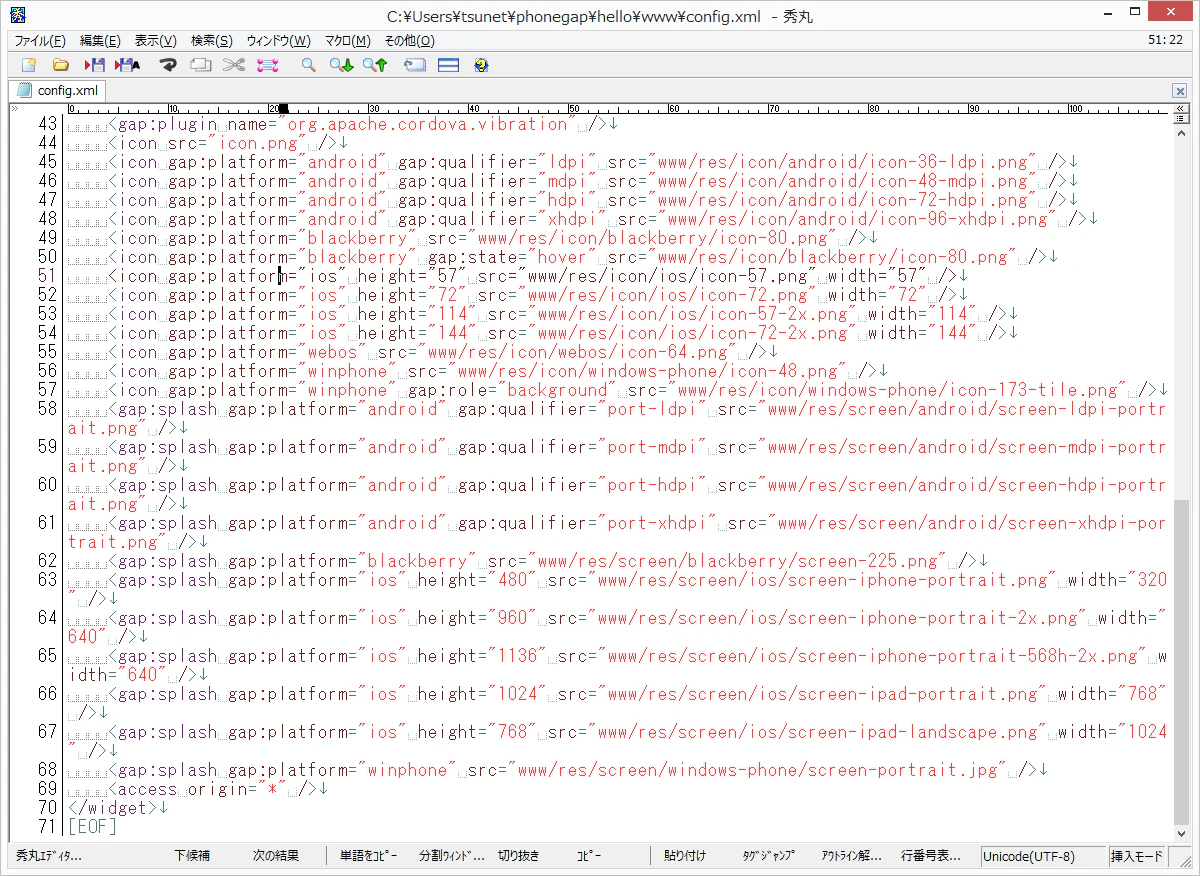Open search with the magnifier icon

coord(309,65)
